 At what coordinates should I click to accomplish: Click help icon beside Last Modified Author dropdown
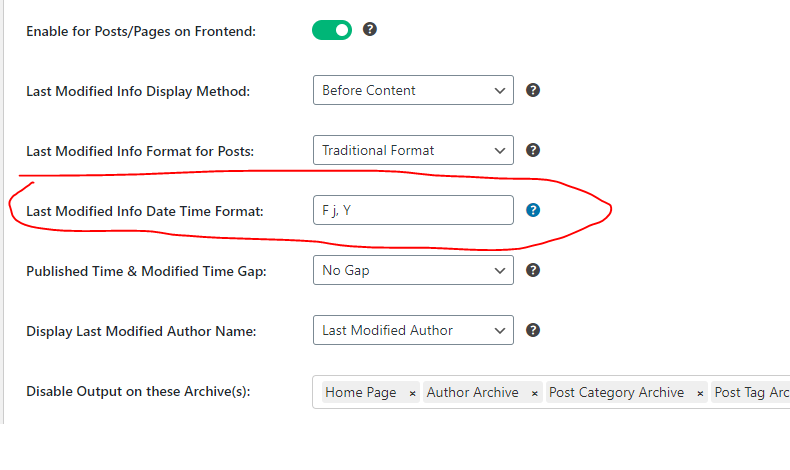(533, 330)
